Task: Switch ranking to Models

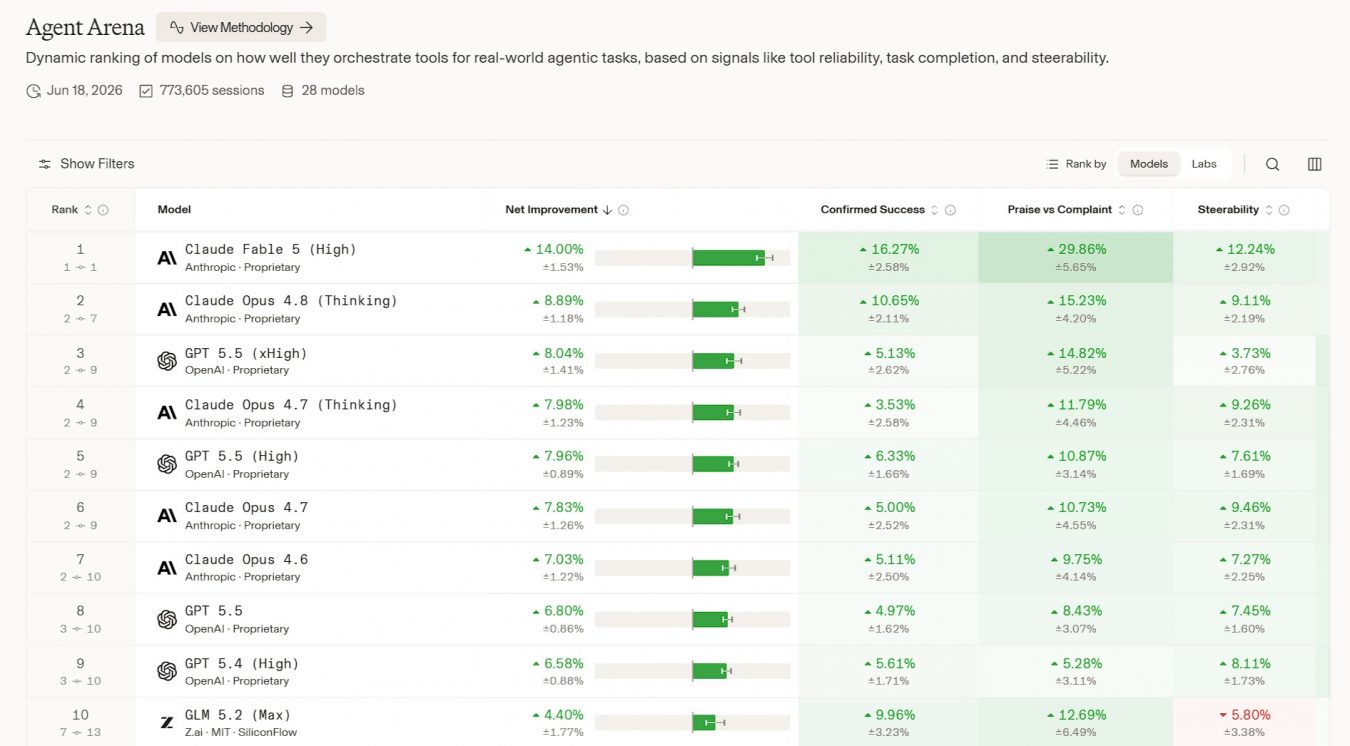Action: [1149, 164]
